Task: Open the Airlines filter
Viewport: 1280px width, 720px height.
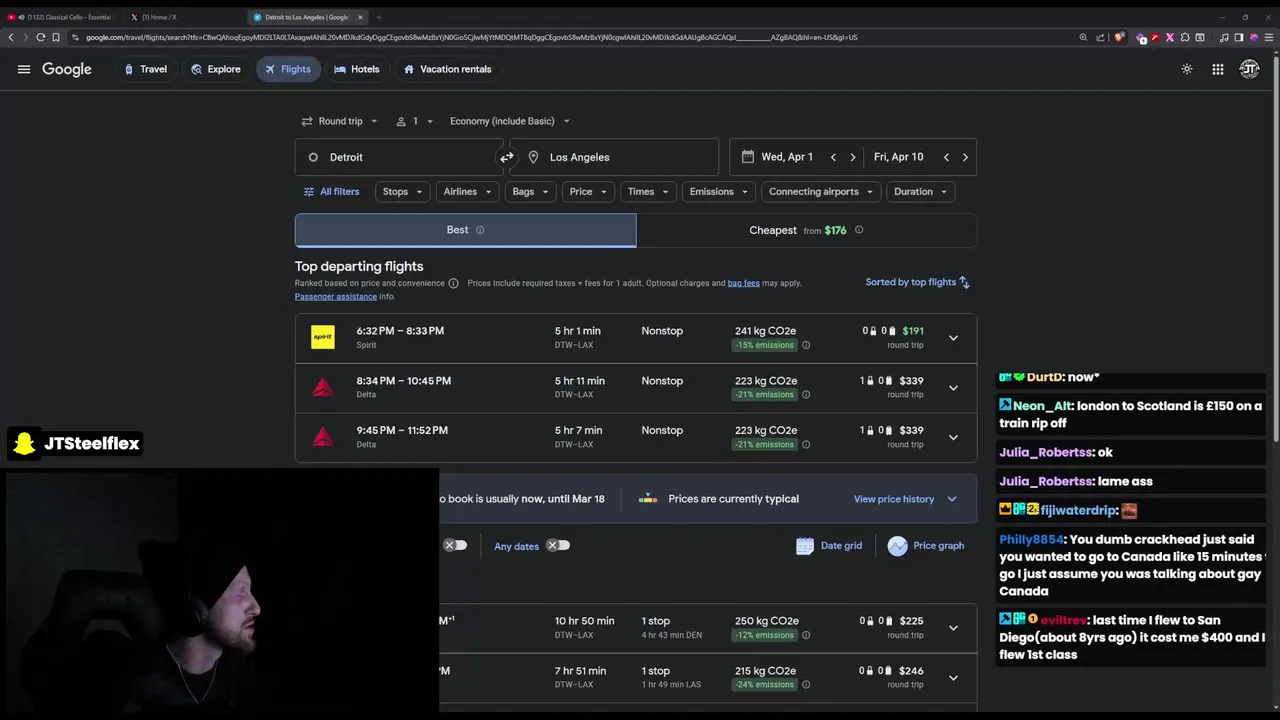Action: 468,192
